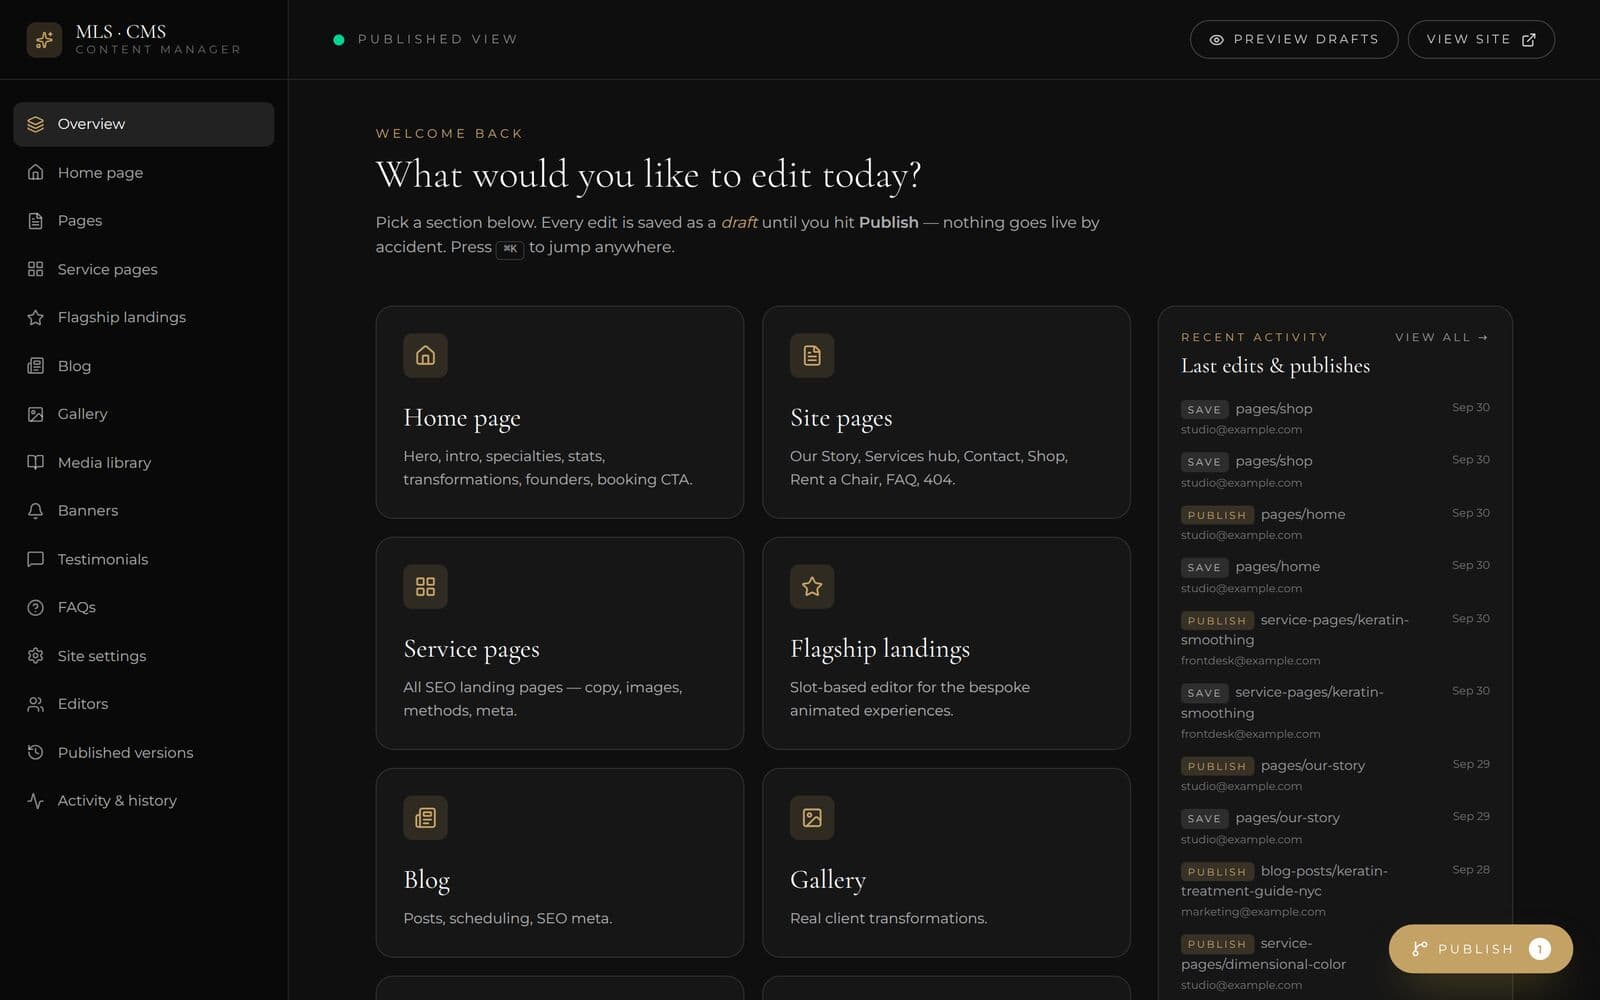Click the picture icon beside sidebar Gallery
Viewport: 1600px width, 1000px height.
click(x=36, y=414)
